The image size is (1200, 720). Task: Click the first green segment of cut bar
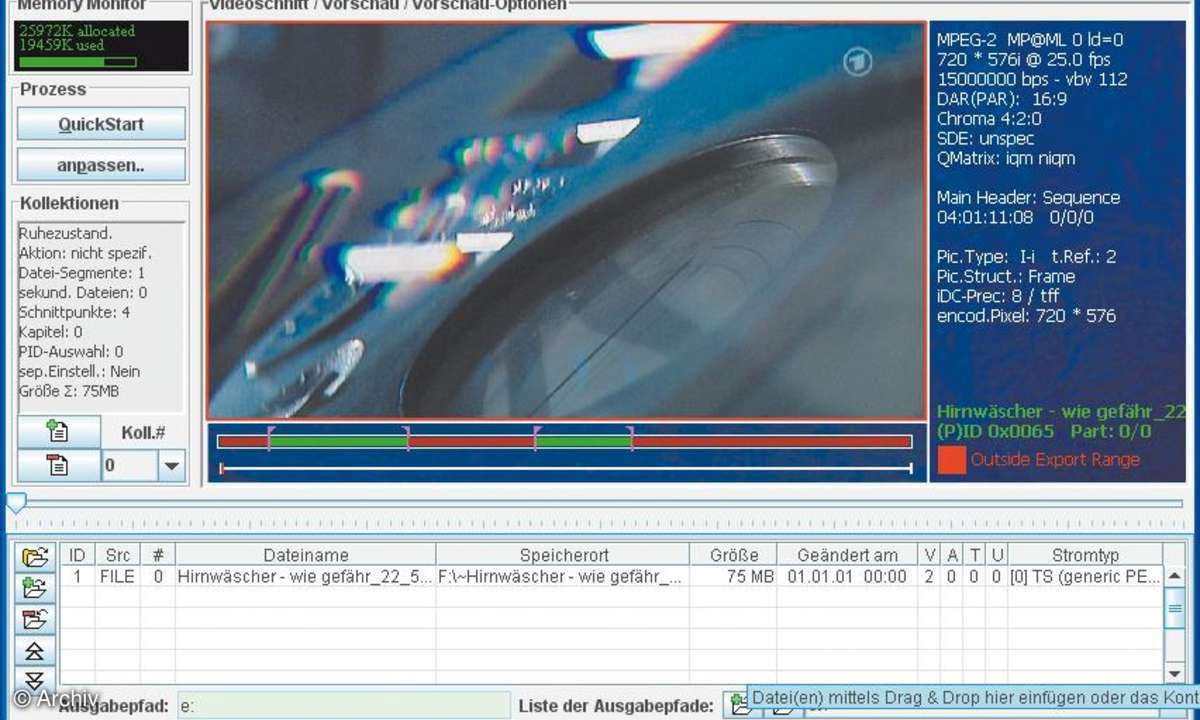click(x=338, y=441)
